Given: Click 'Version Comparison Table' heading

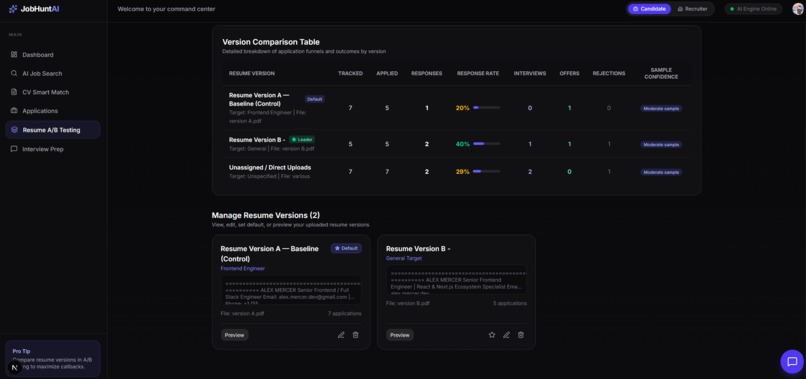Looking at the screenshot, I should (x=271, y=42).
